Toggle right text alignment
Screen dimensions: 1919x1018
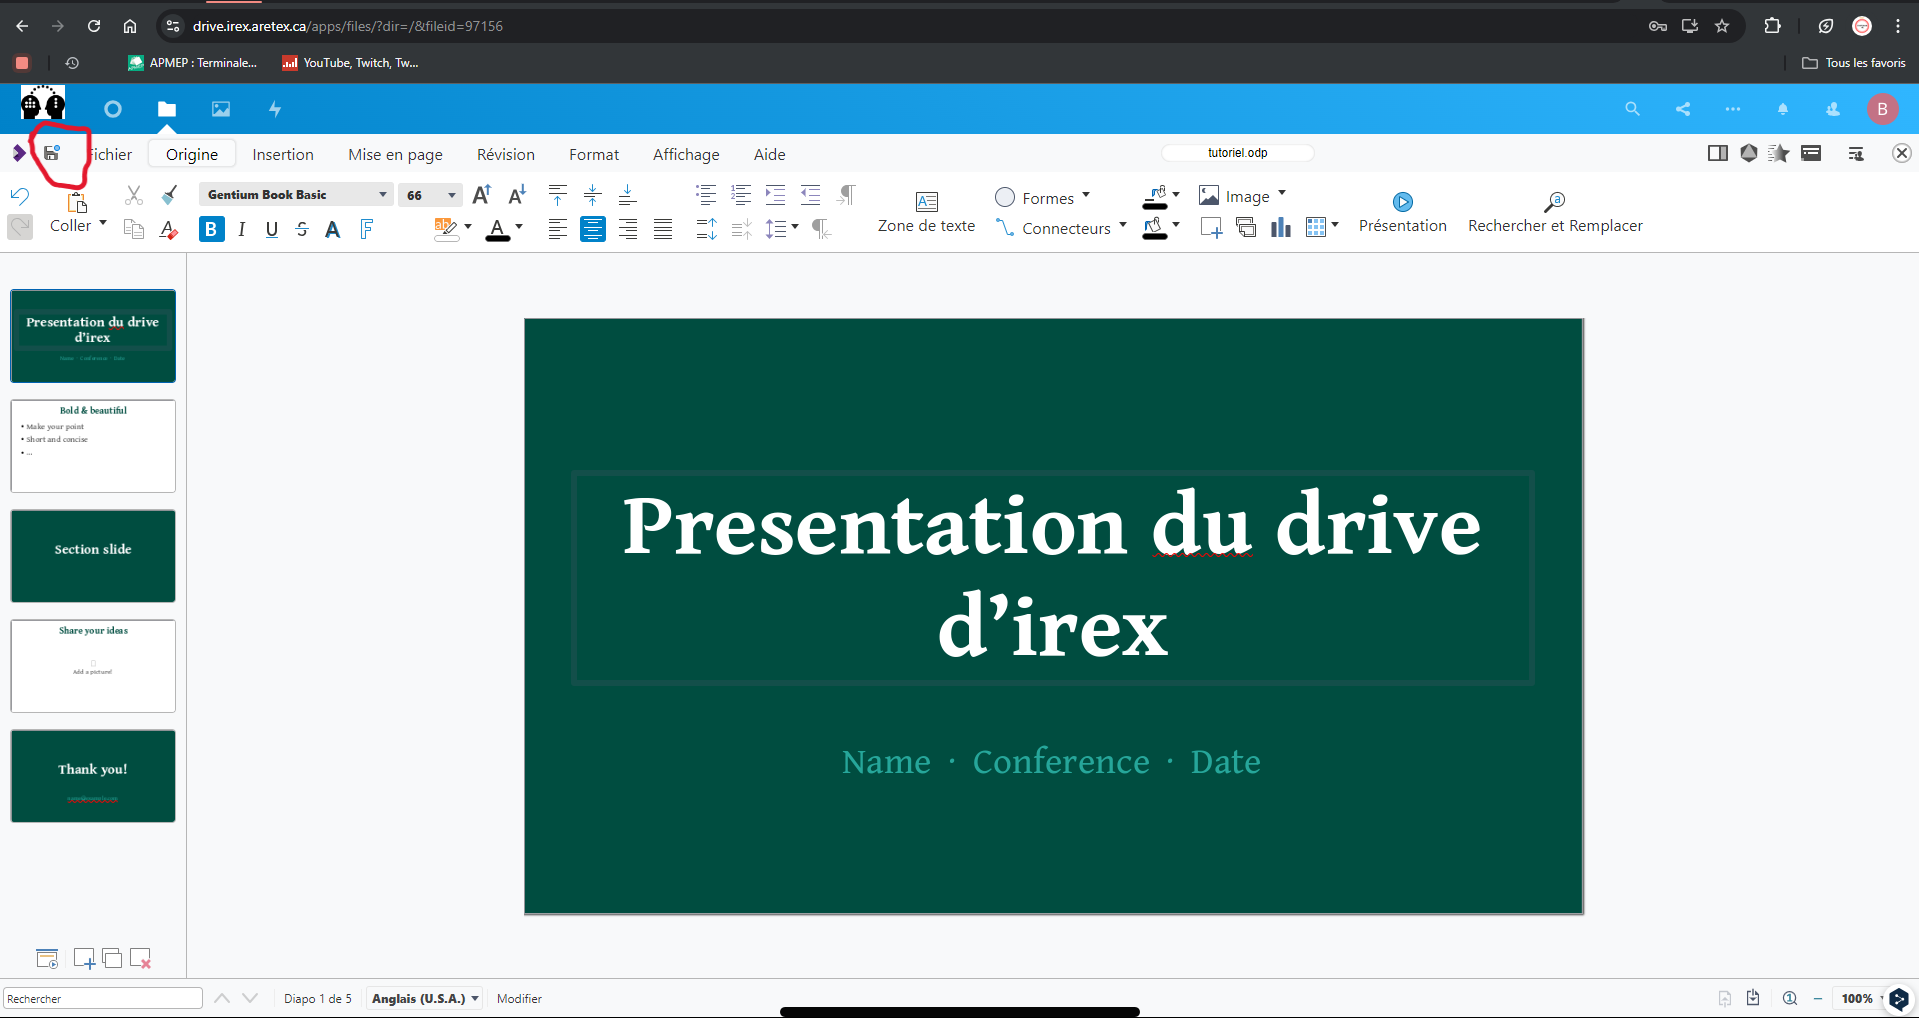tap(628, 229)
